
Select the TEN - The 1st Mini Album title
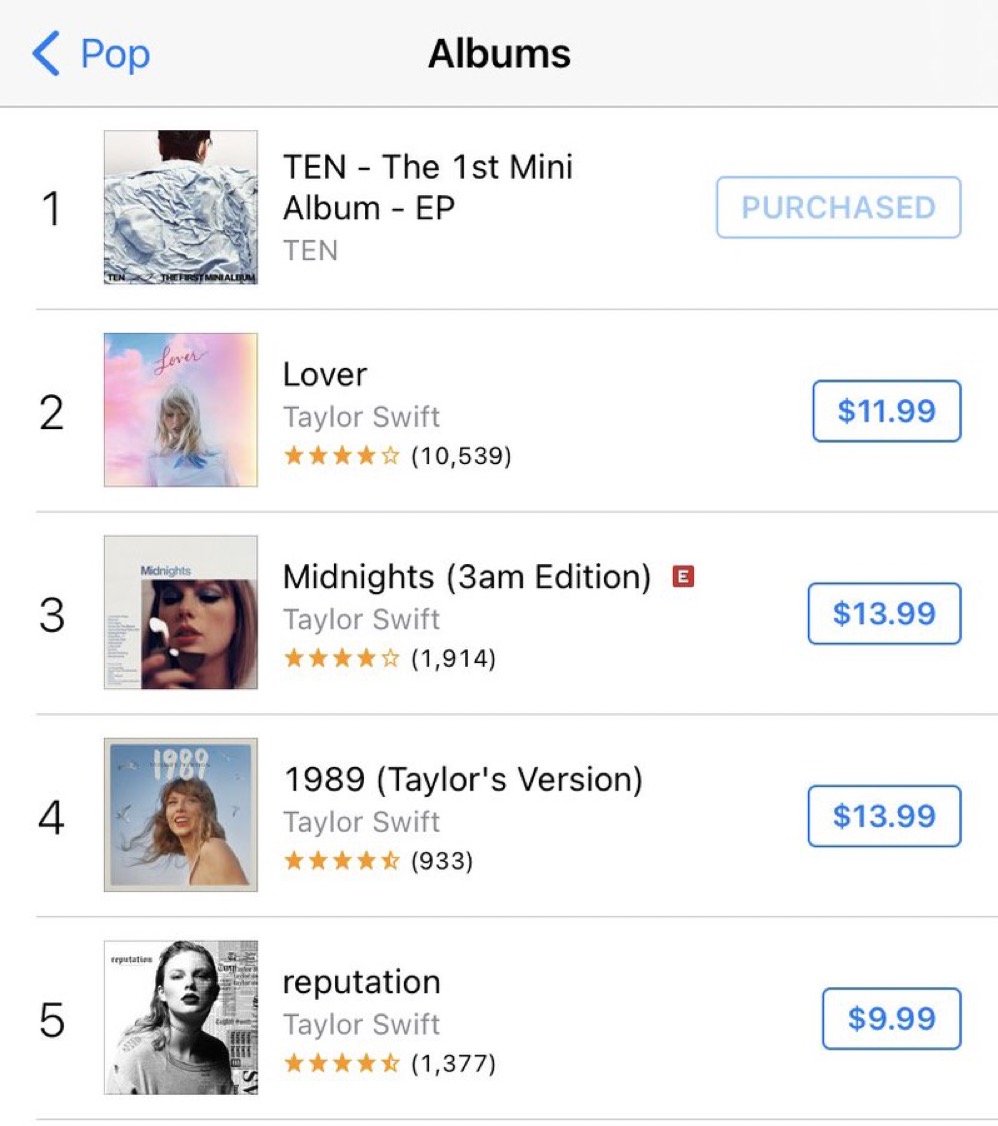click(427, 187)
